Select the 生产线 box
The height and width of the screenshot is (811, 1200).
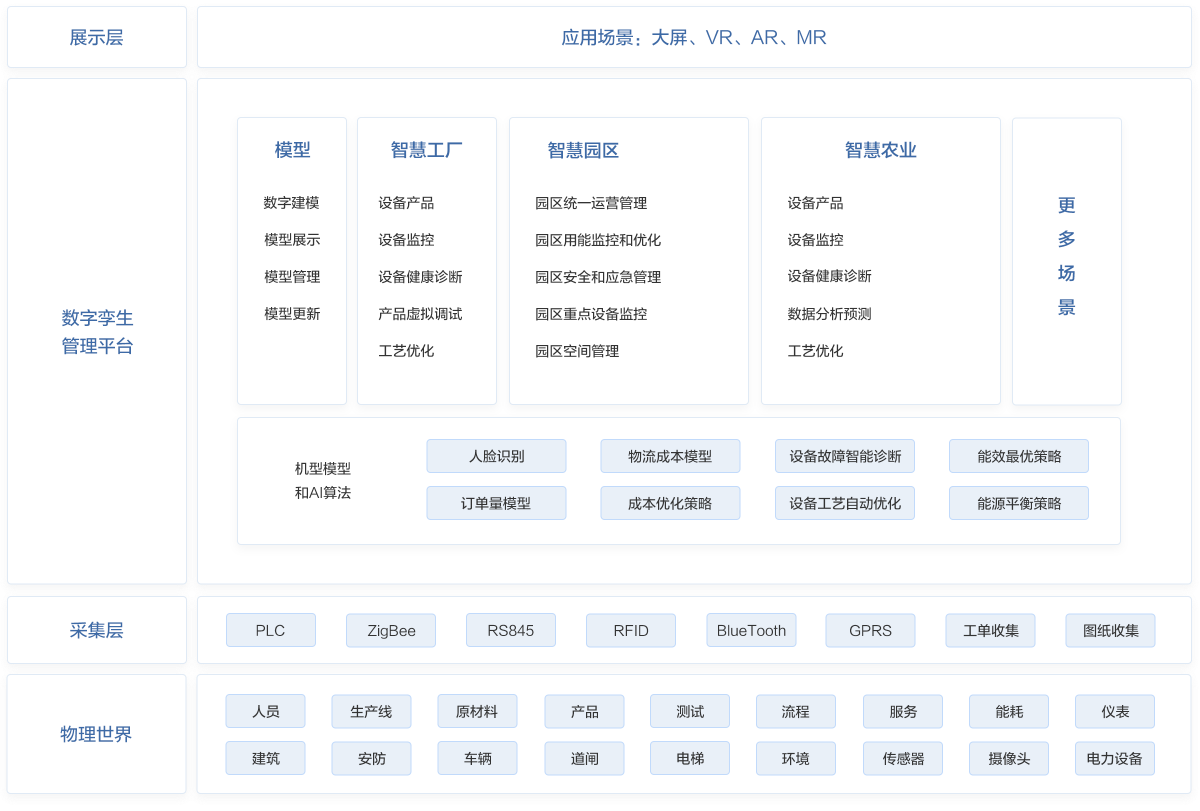(371, 712)
